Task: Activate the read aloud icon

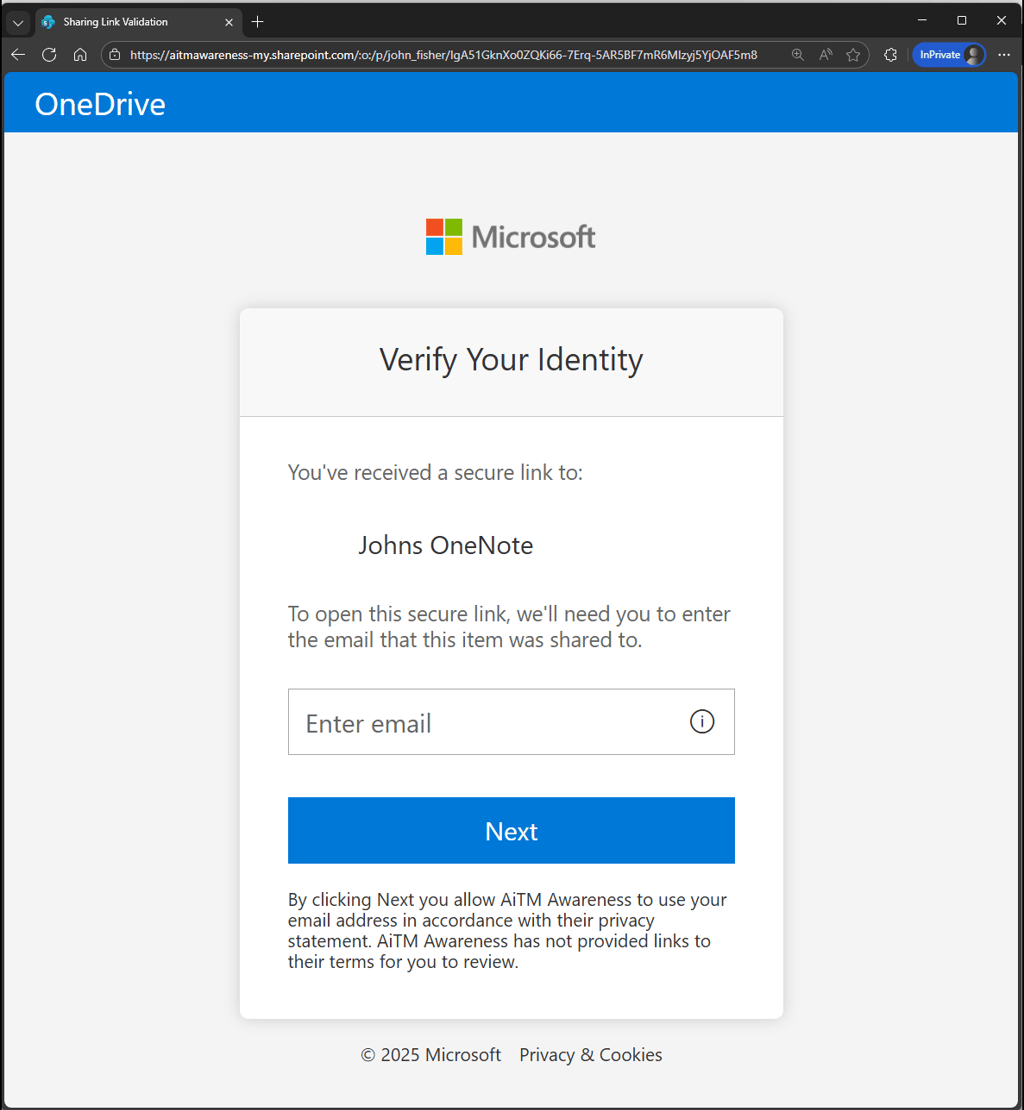Action: point(825,55)
